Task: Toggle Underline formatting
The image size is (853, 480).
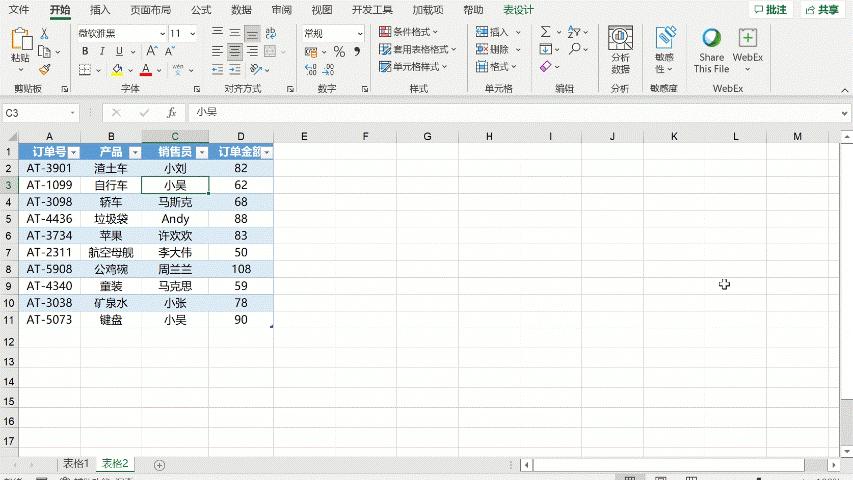Action: pyautogui.click(x=119, y=52)
